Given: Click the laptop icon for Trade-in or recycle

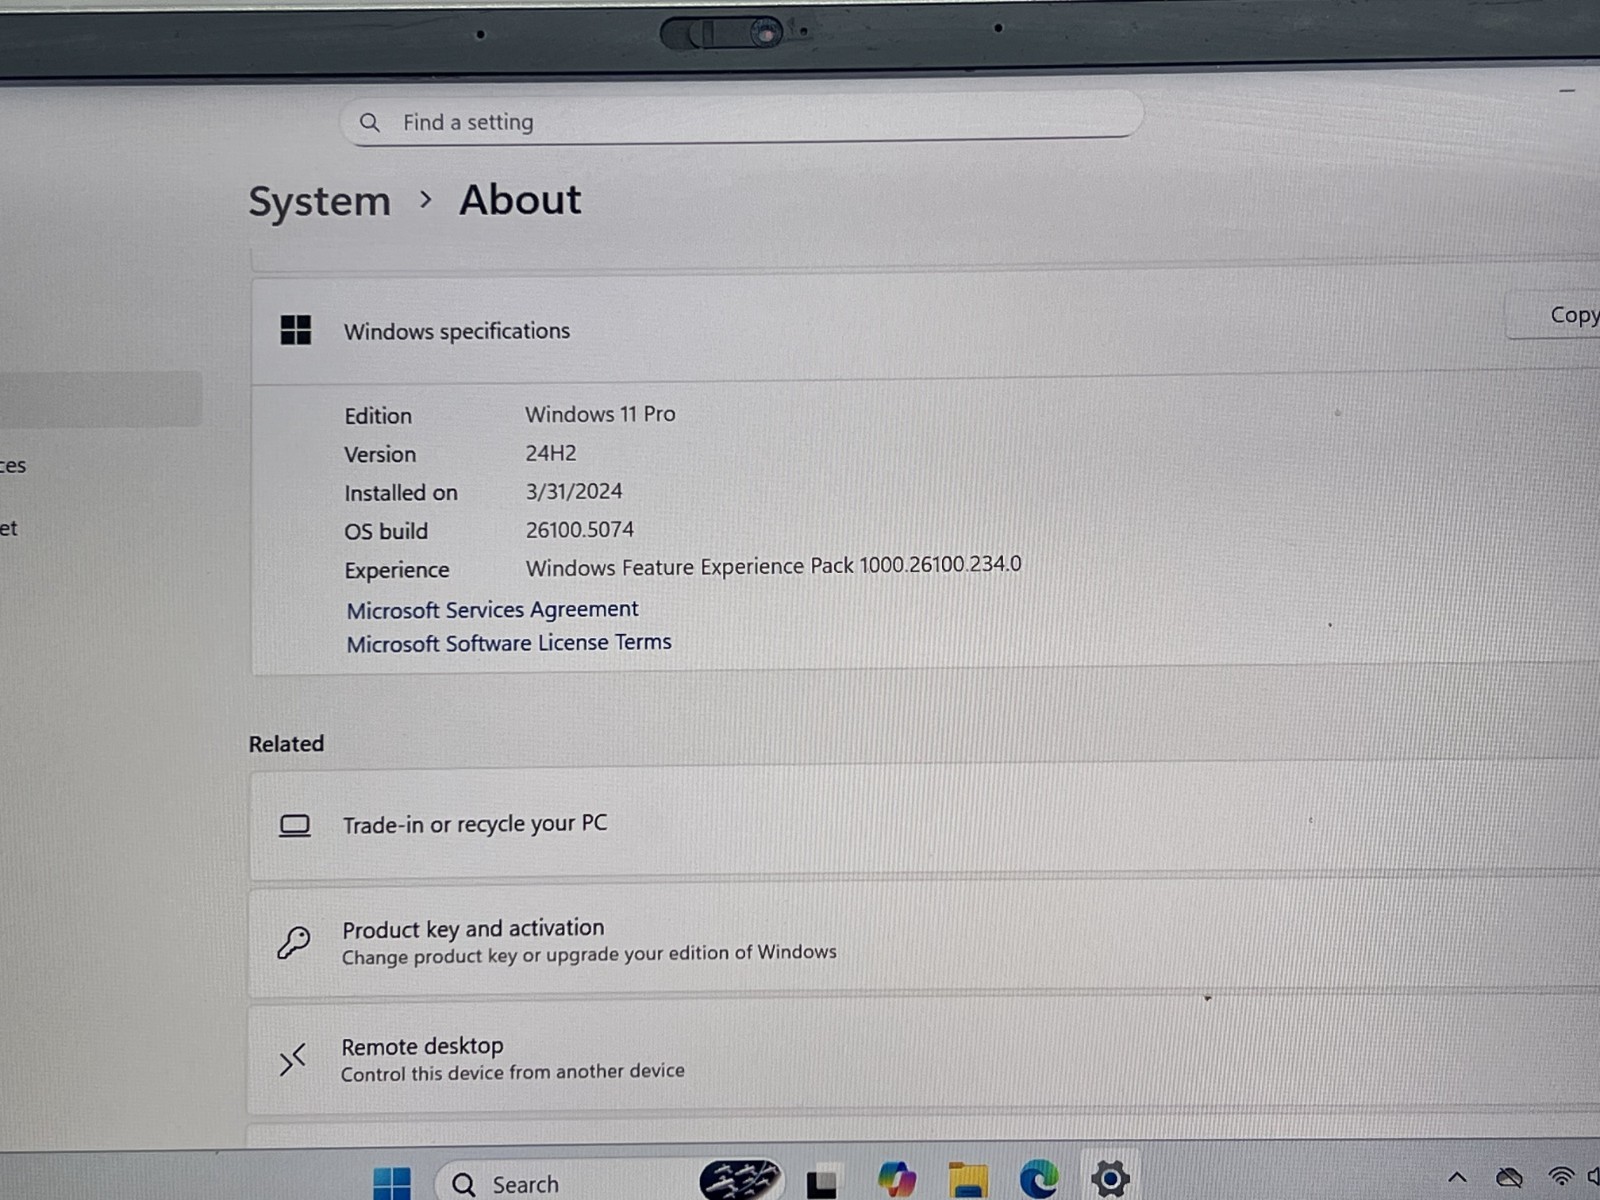Looking at the screenshot, I should click(x=294, y=826).
